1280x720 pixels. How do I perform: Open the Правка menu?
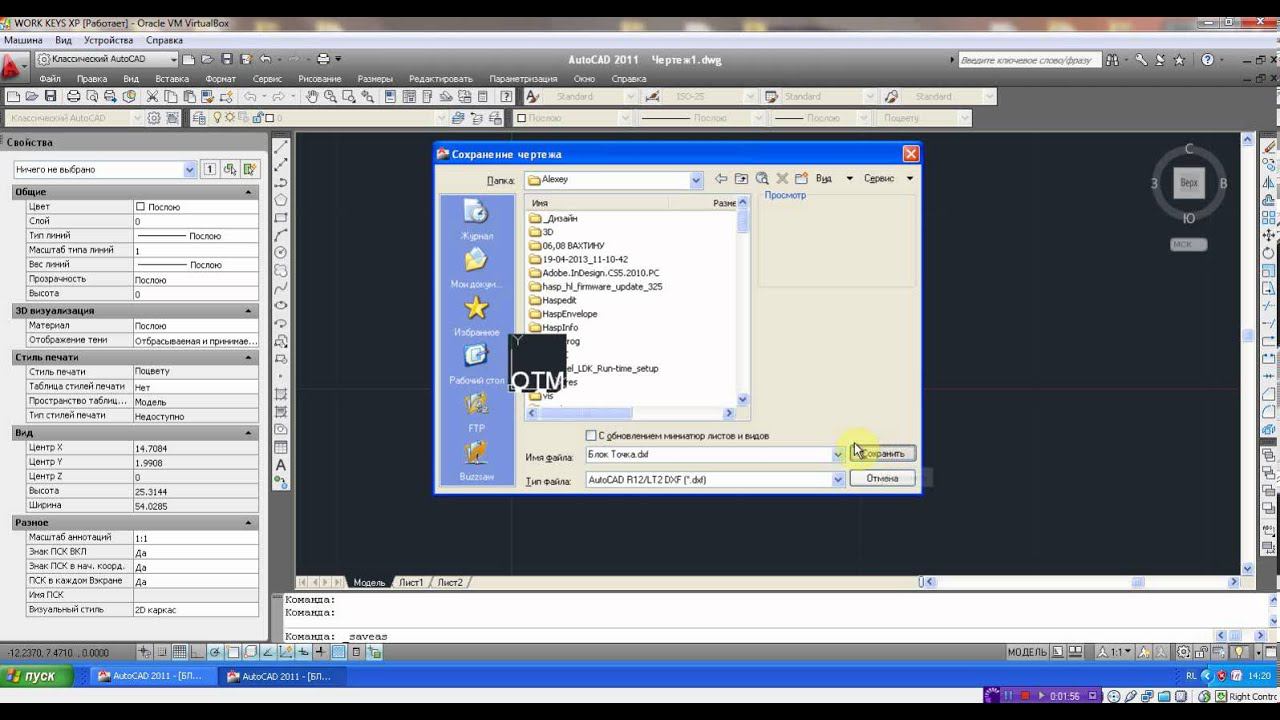92,79
